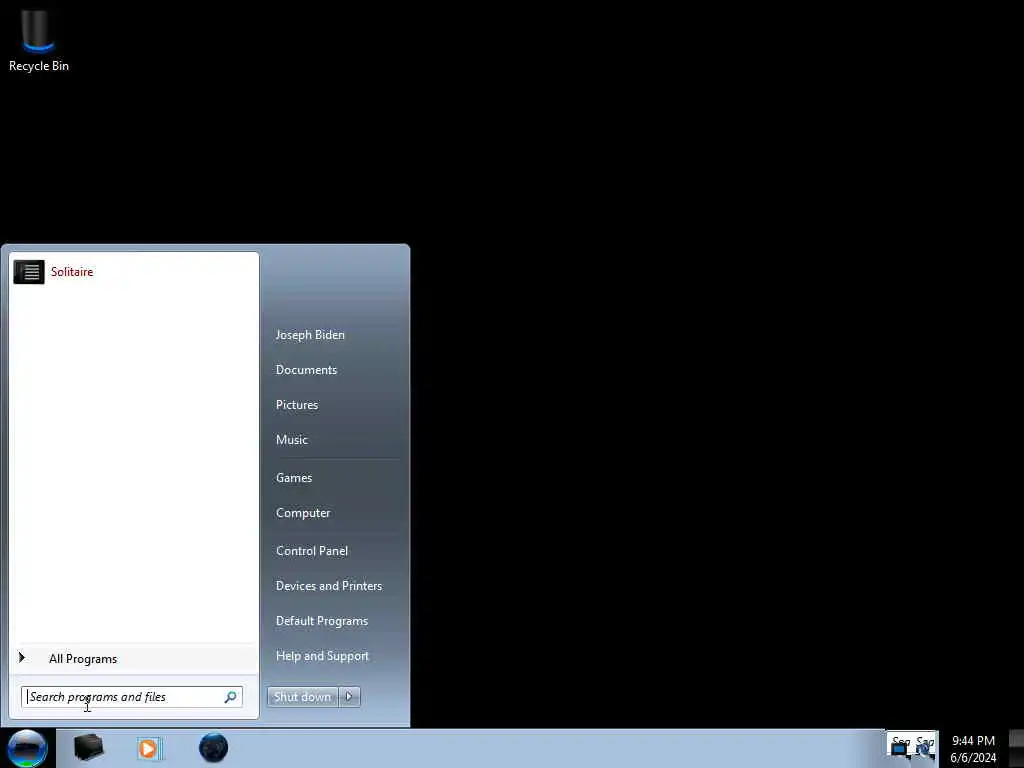Click the magnifier search icon
The image size is (1024, 768).
231,697
